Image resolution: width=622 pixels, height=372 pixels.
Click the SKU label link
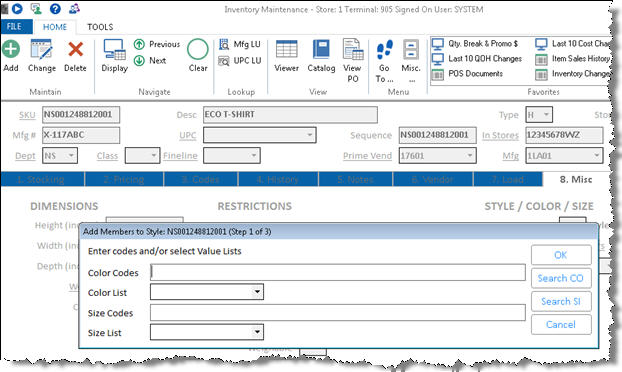coord(27,115)
